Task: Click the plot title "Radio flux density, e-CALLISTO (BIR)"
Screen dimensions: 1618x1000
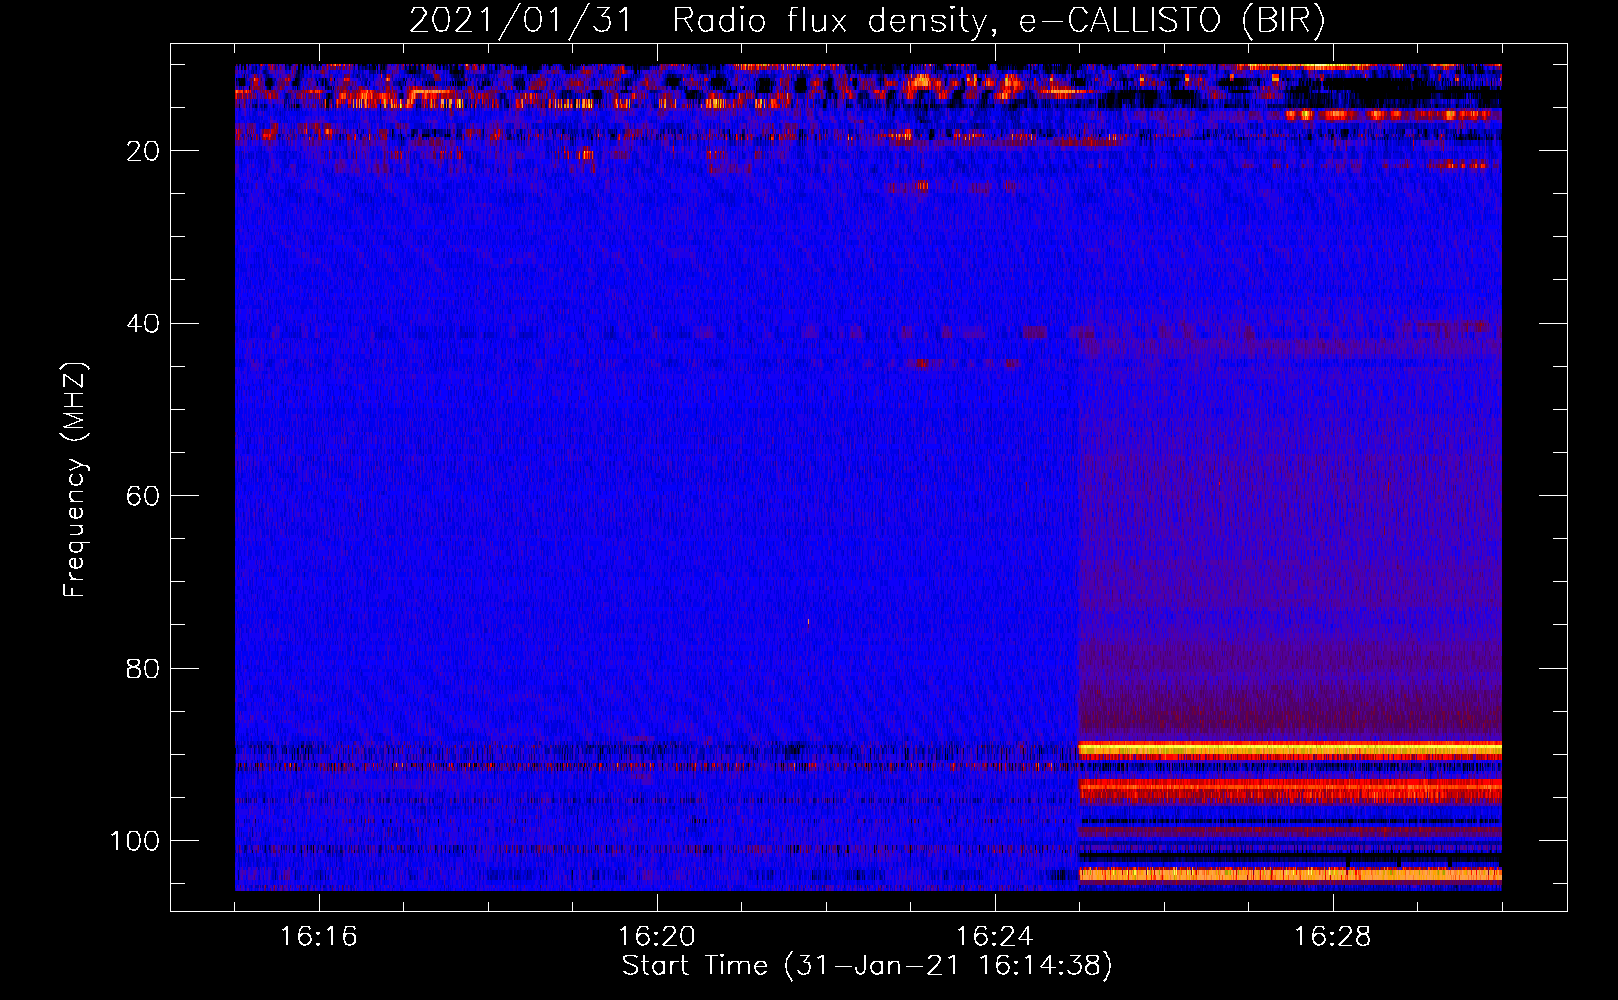Action: click(998, 21)
